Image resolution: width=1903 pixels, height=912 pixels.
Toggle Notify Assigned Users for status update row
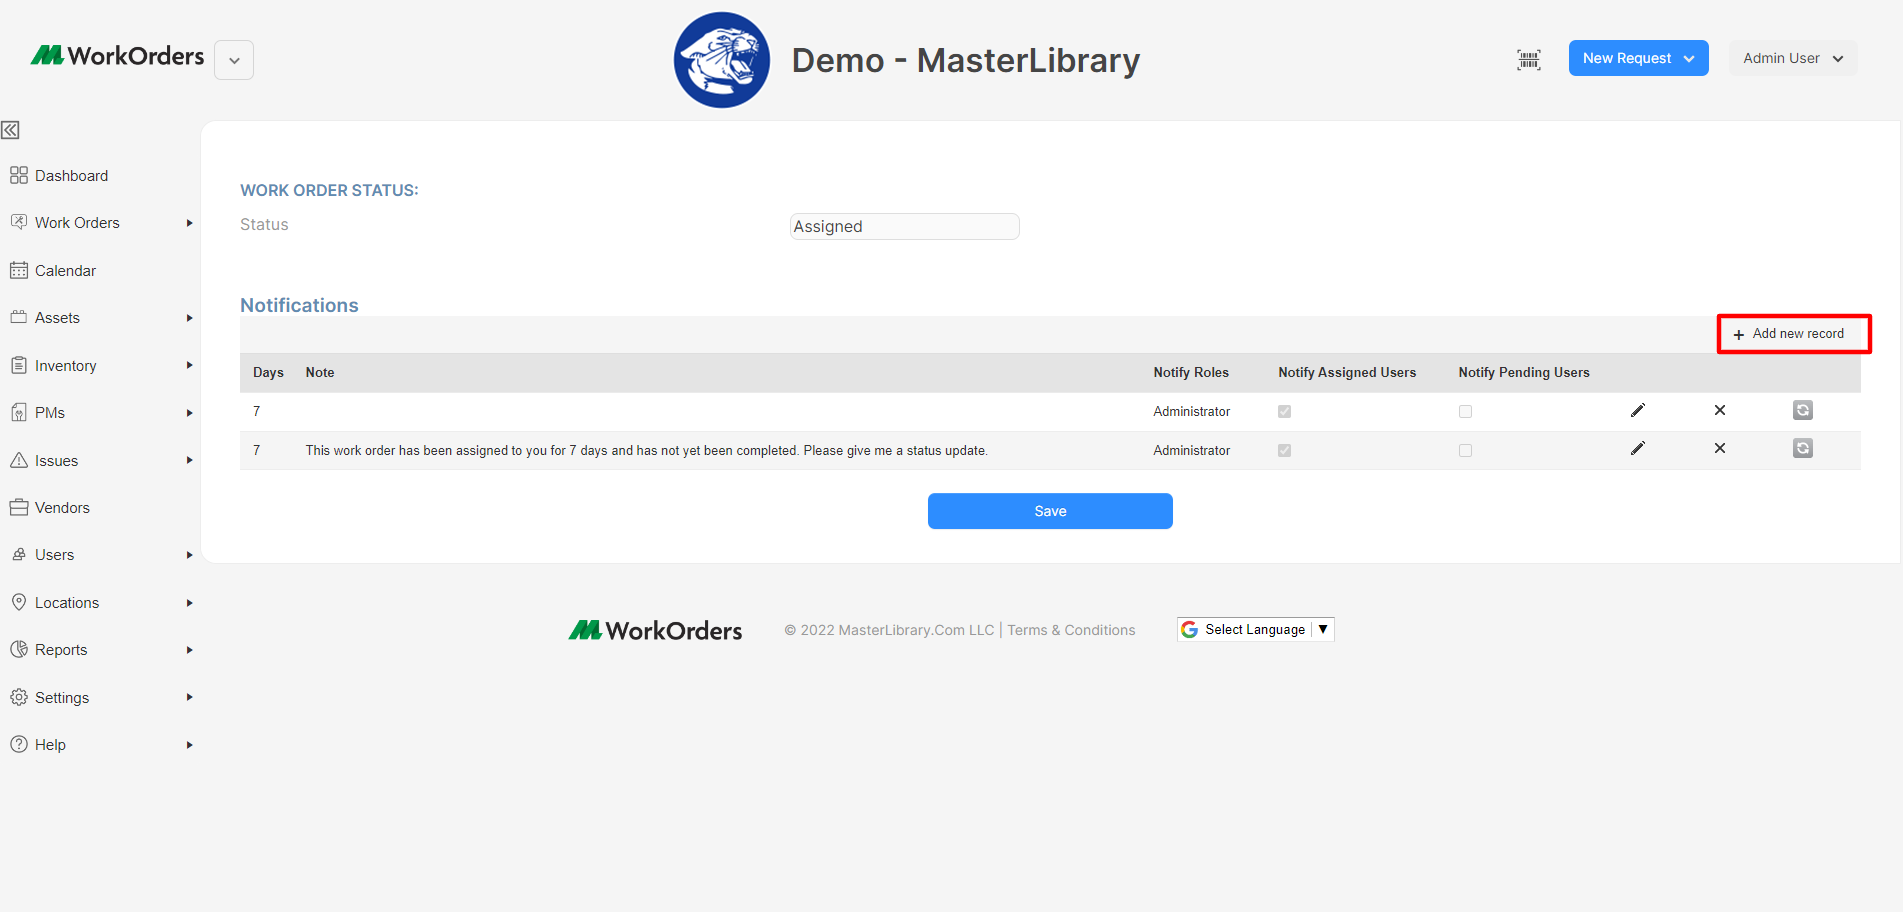click(x=1285, y=450)
